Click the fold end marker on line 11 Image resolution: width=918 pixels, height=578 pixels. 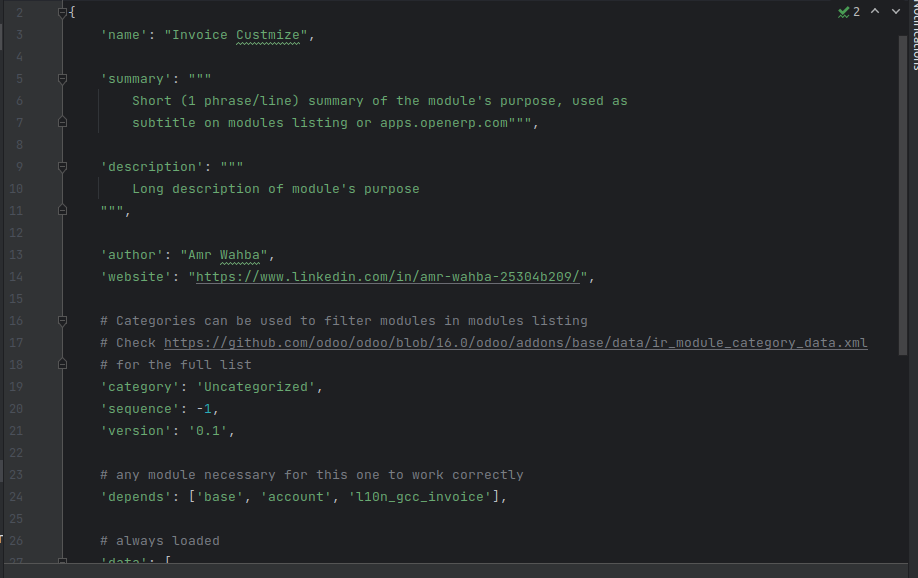point(63,210)
